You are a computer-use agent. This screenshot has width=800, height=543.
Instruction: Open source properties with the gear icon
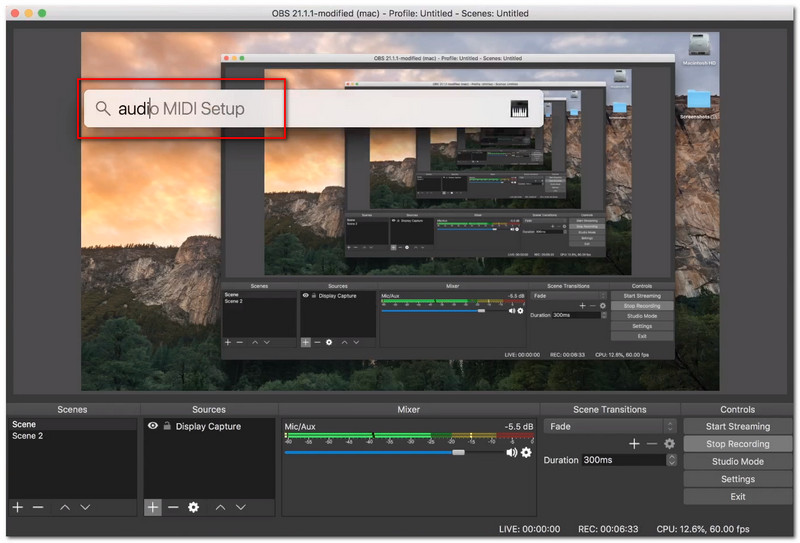coord(193,507)
